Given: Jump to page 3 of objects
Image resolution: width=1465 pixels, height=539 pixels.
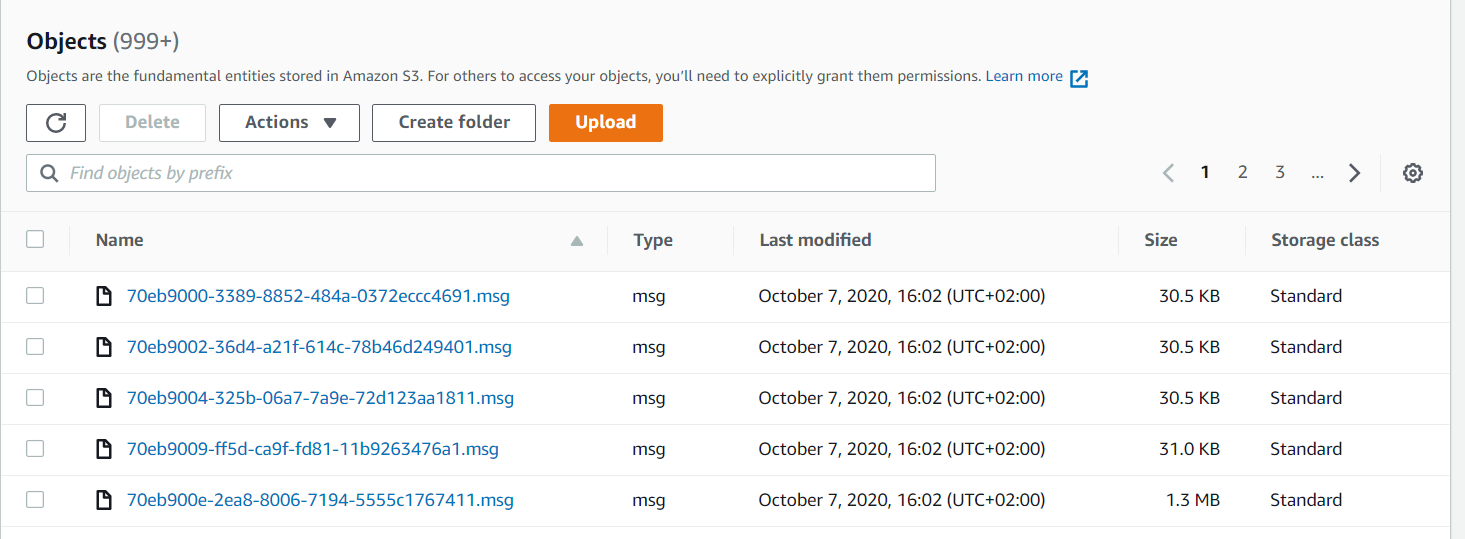Looking at the screenshot, I should (1279, 173).
